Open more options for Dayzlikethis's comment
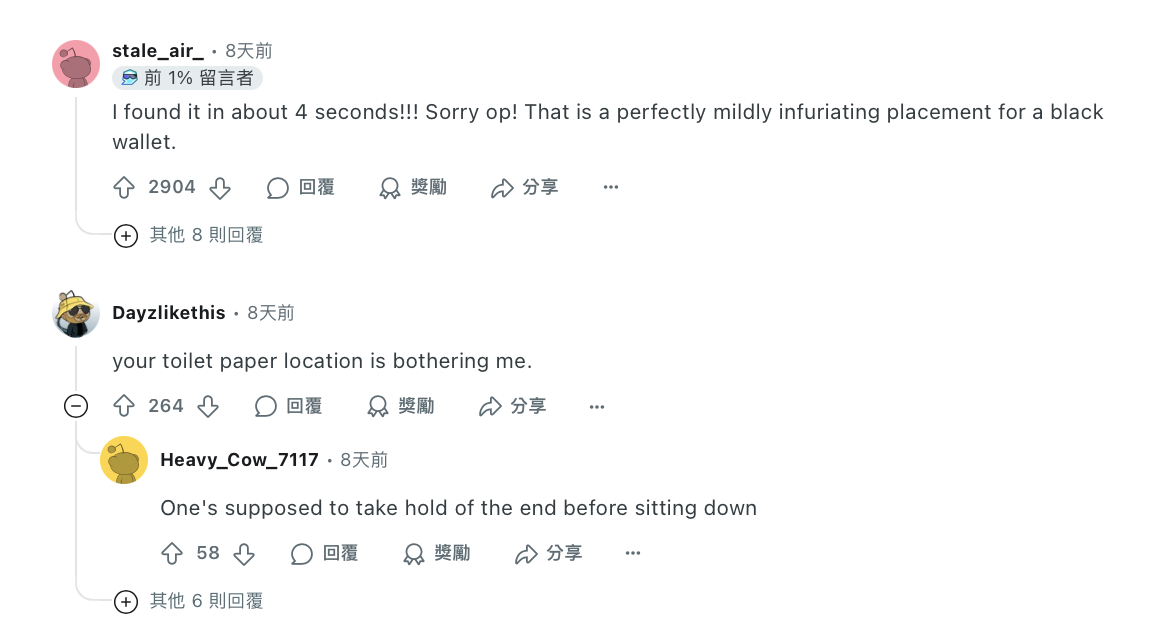Screen dimensions: 1160x642 (x=597, y=406)
